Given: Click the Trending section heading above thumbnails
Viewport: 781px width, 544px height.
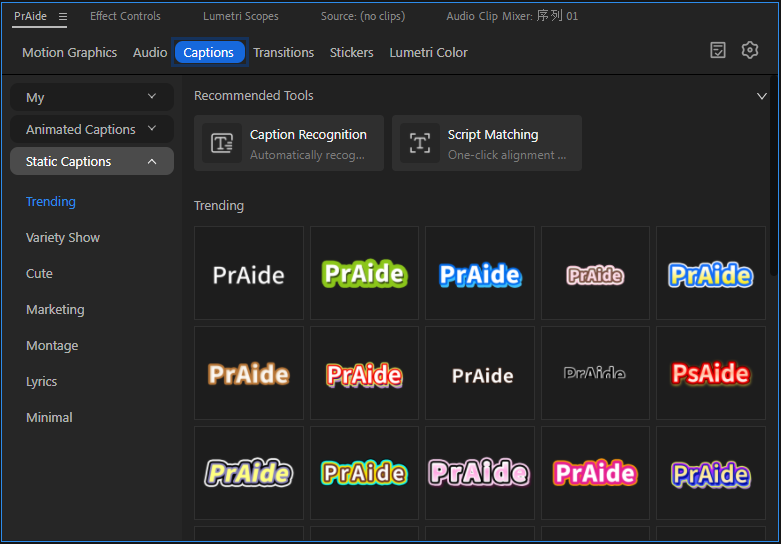Looking at the screenshot, I should tap(219, 205).
